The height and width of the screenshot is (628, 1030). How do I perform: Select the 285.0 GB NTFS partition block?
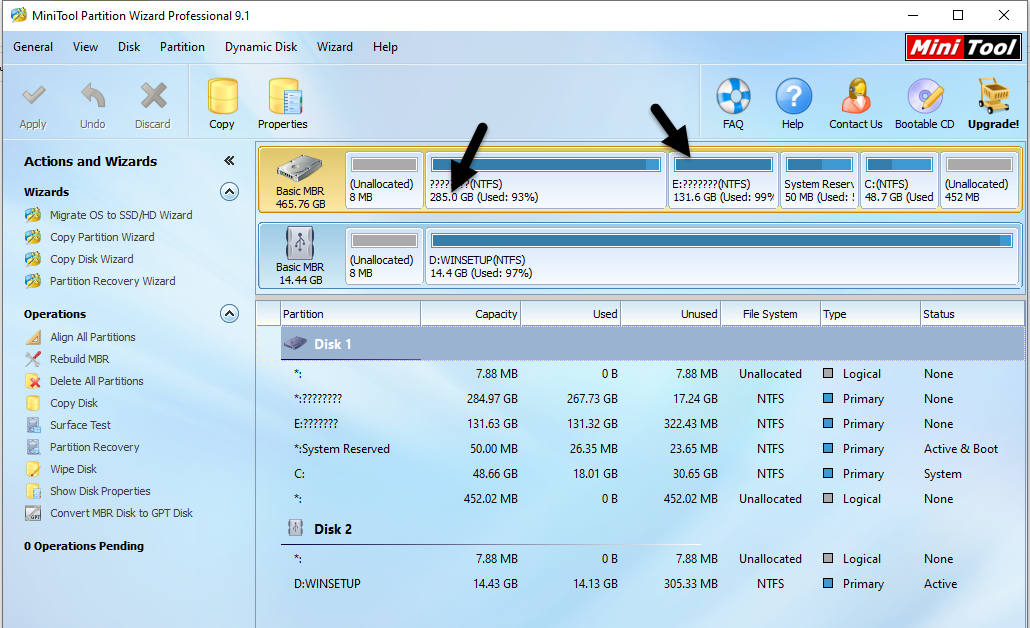[x=546, y=179]
